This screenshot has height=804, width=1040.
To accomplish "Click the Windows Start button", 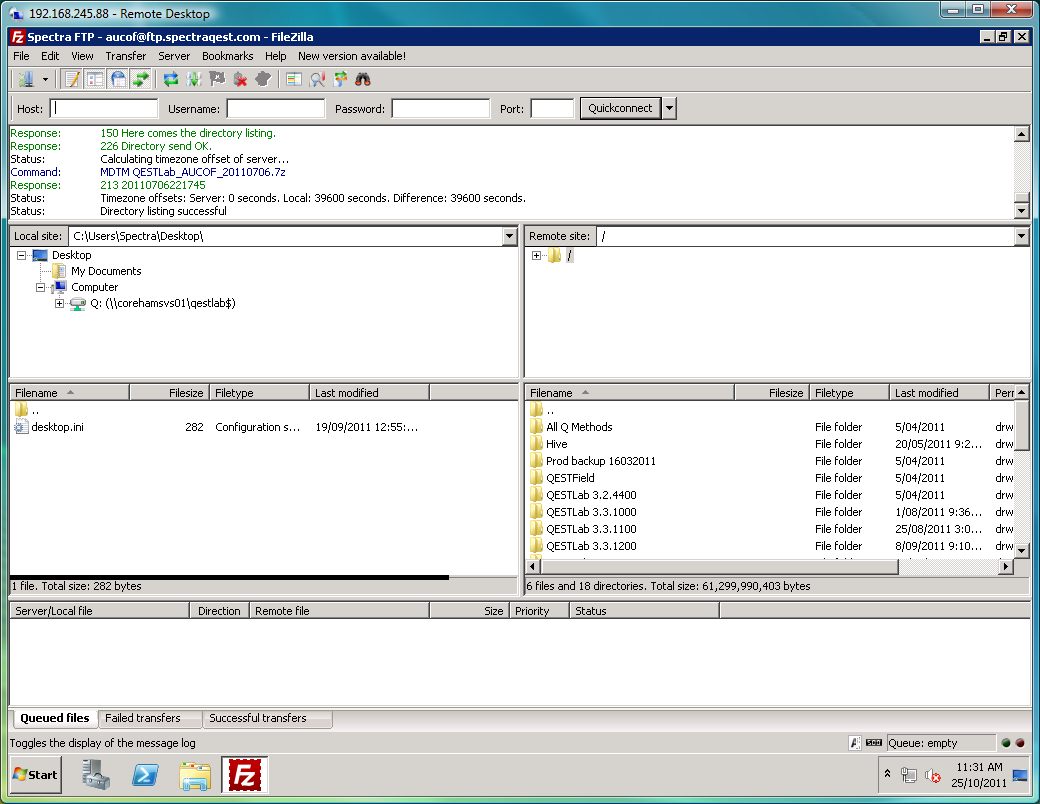I will tap(36, 774).
